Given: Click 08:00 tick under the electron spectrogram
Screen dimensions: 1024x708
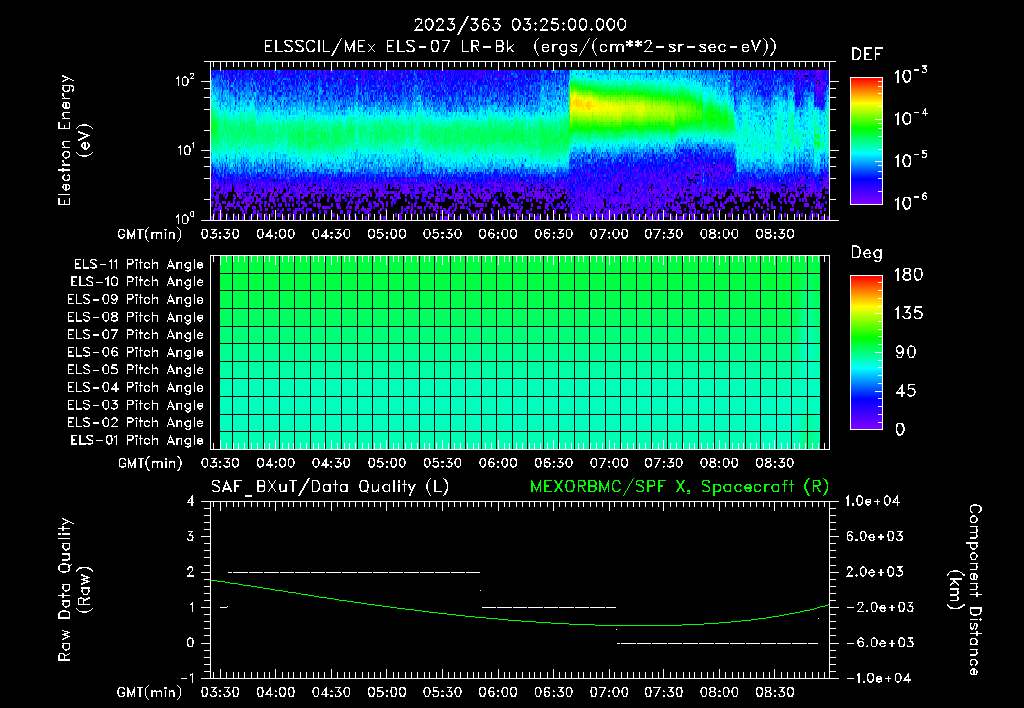Looking at the screenshot, I should [x=719, y=234].
